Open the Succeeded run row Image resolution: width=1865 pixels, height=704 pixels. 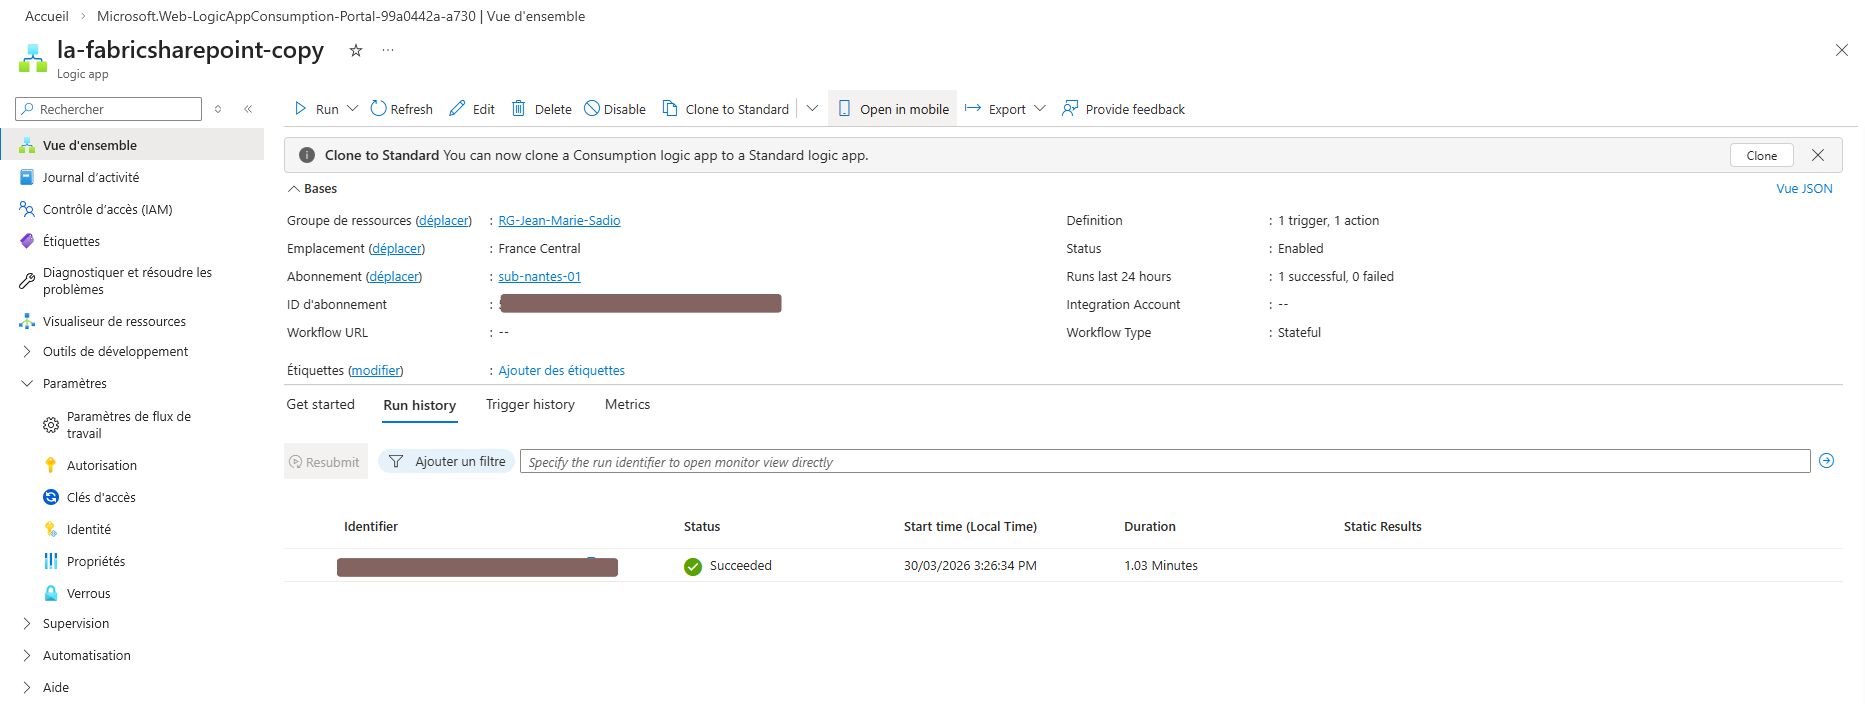(1063, 565)
